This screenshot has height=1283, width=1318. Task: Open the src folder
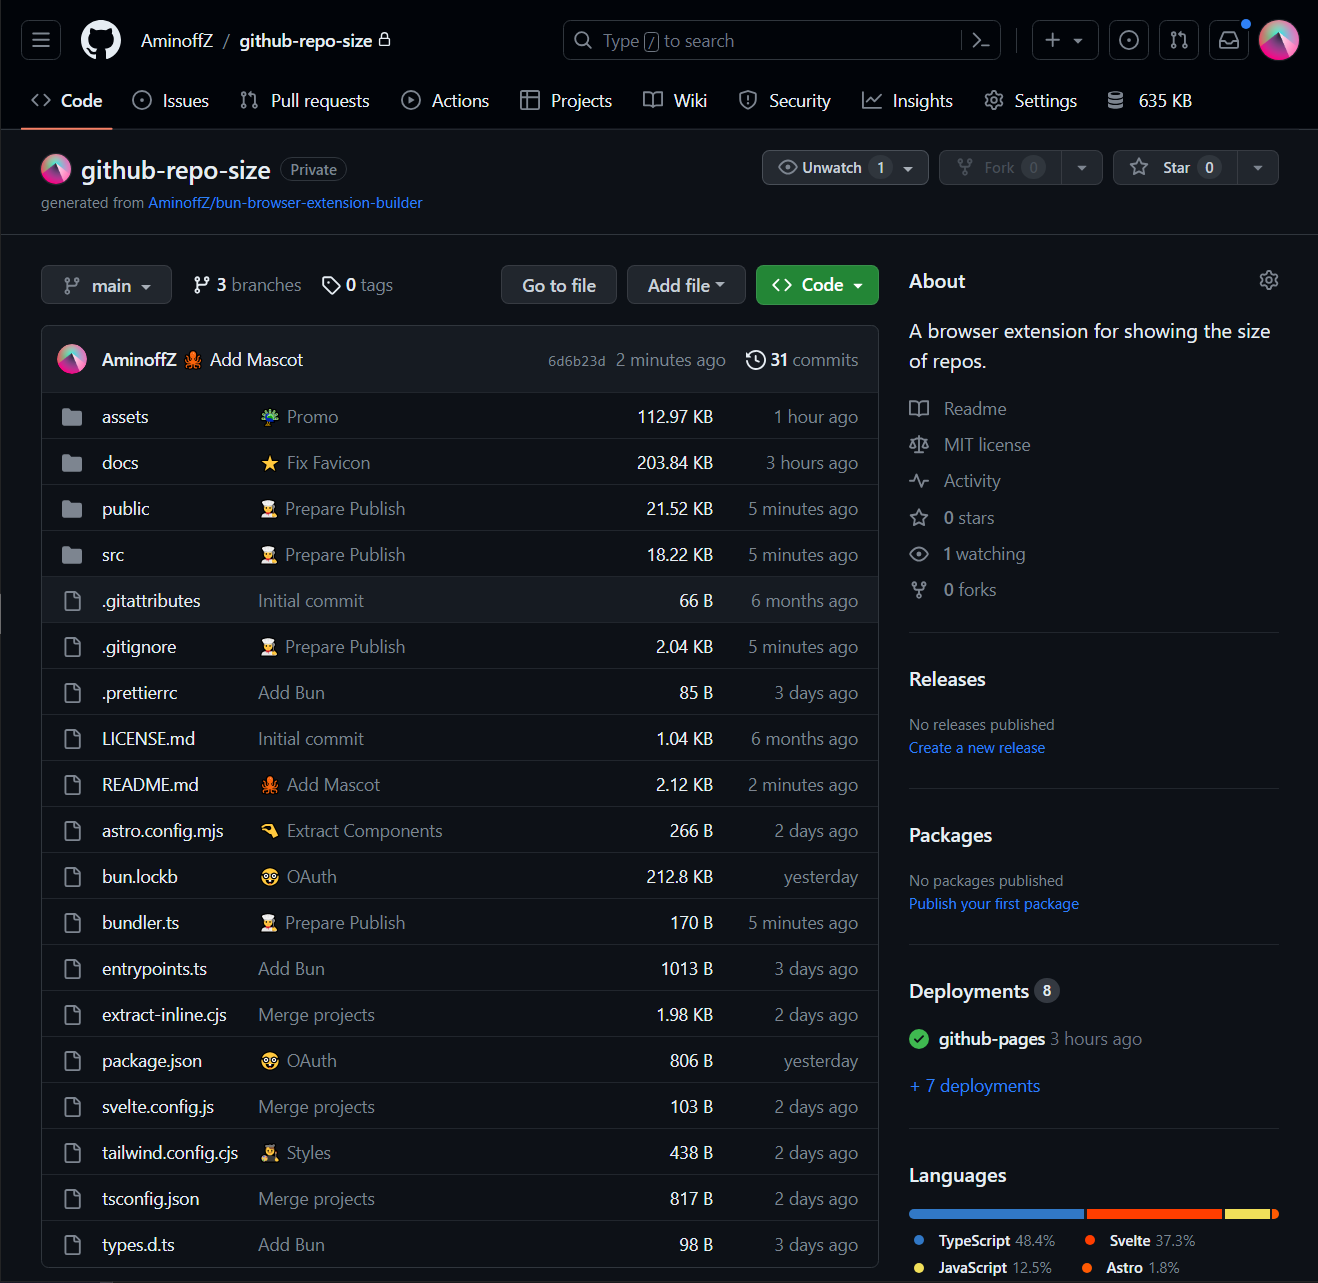tap(113, 555)
